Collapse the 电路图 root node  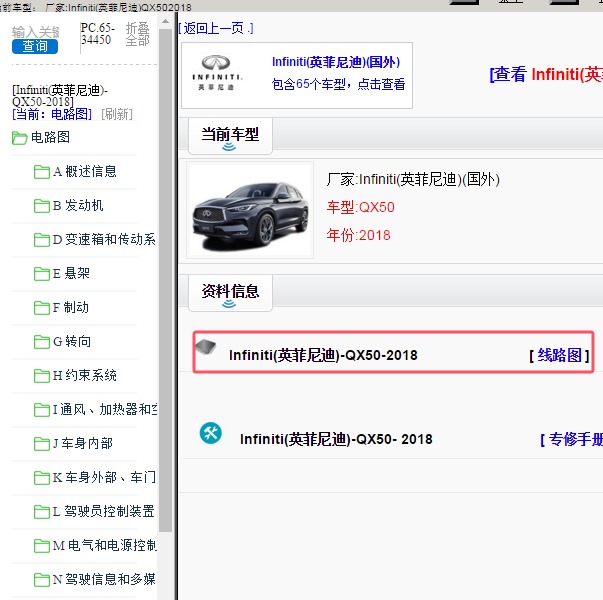pyautogui.click(x=50, y=137)
